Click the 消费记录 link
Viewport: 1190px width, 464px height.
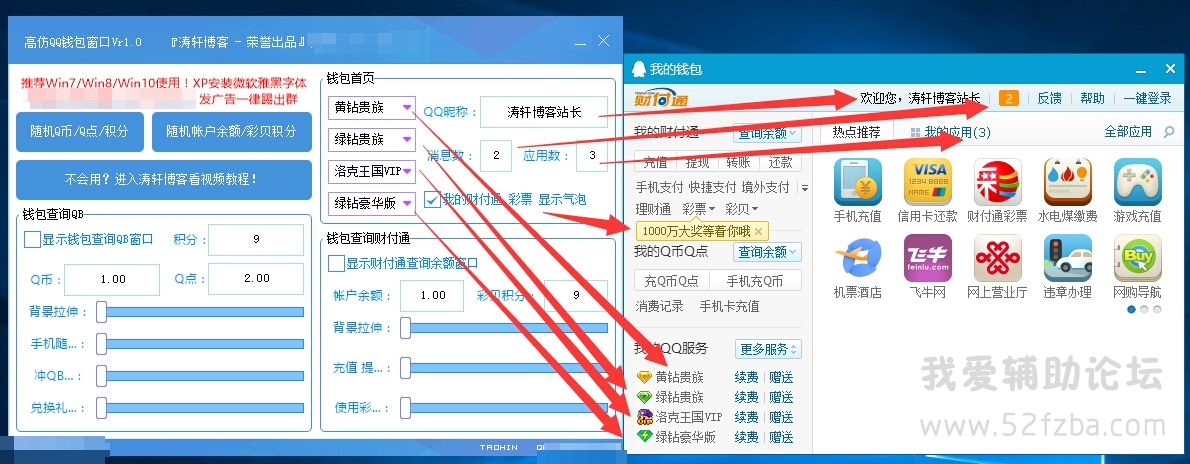[660, 306]
